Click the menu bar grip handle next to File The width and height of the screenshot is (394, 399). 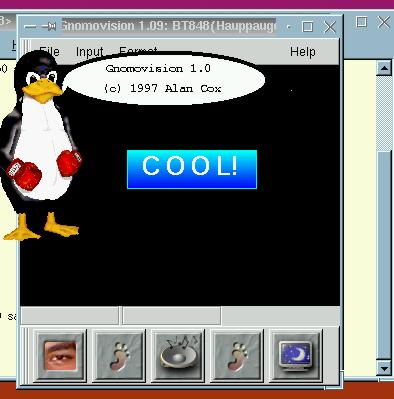click(26, 52)
